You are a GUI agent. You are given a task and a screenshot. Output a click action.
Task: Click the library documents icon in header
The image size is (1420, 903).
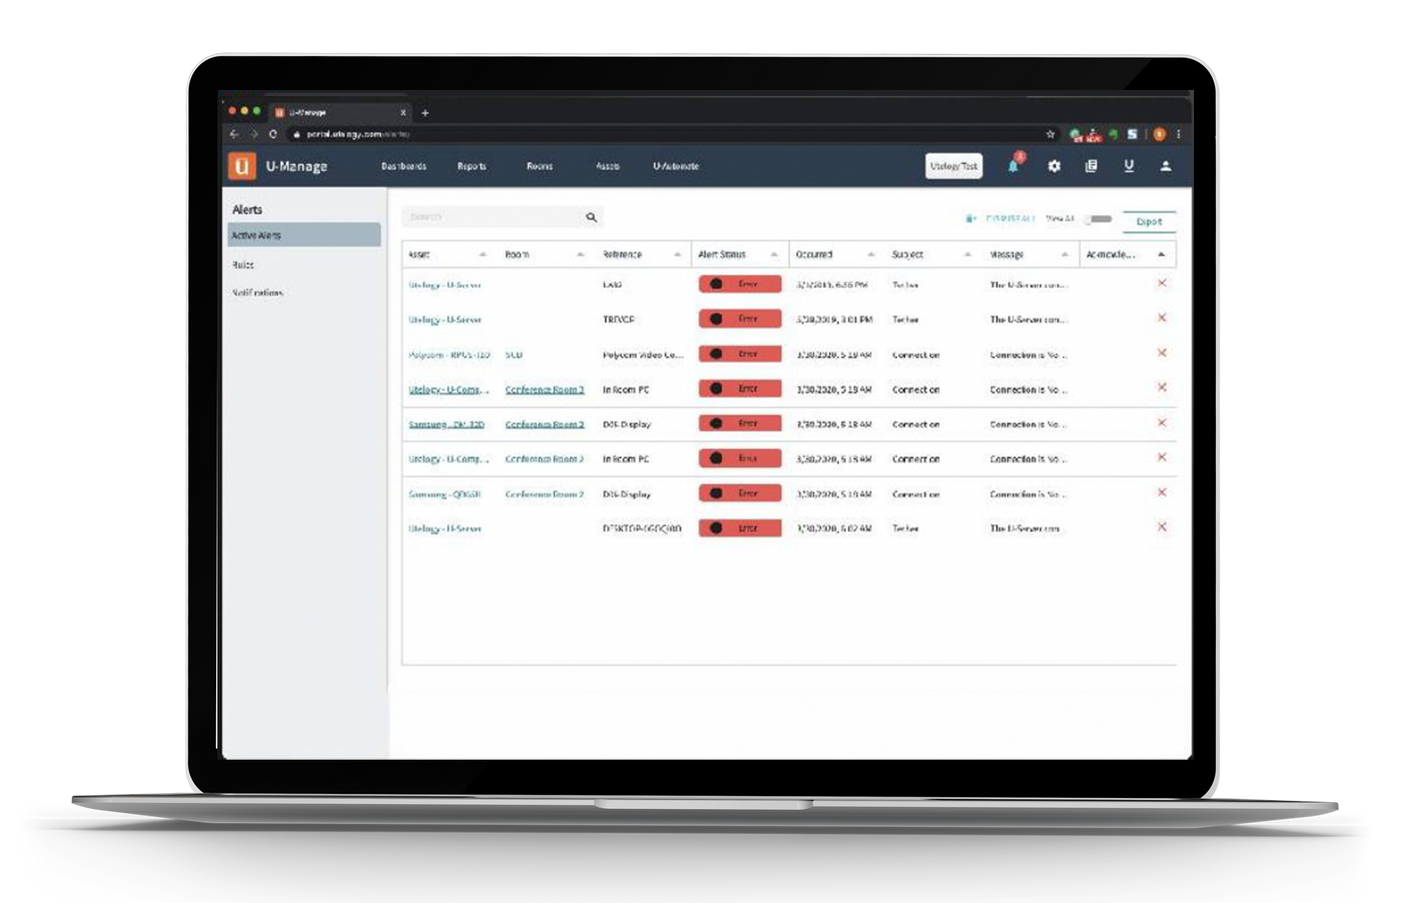click(1091, 166)
